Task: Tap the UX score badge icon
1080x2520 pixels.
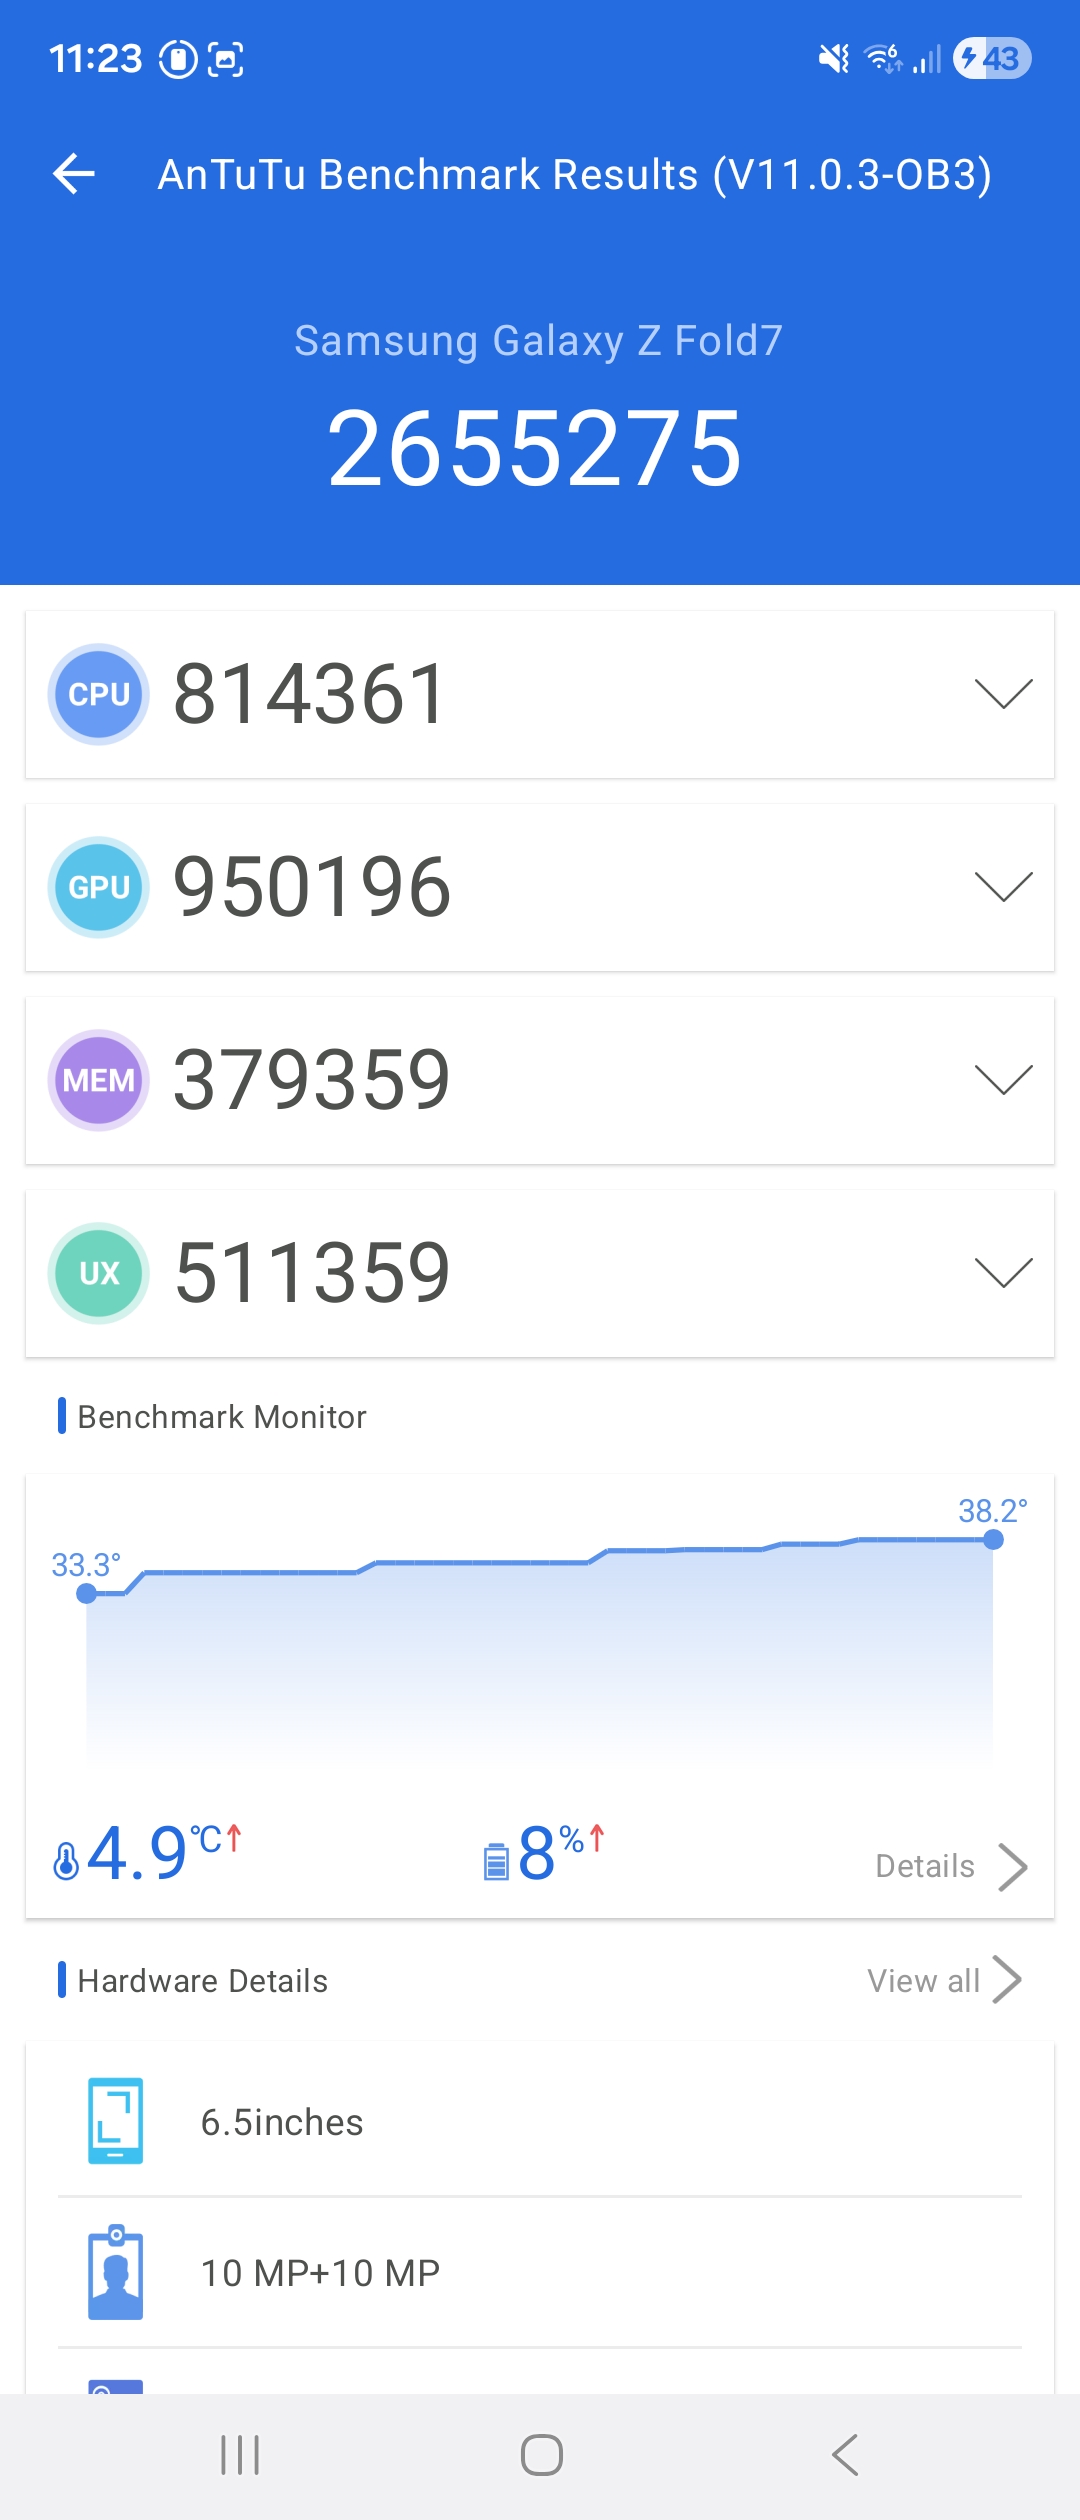Action: tap(99, 1273)
